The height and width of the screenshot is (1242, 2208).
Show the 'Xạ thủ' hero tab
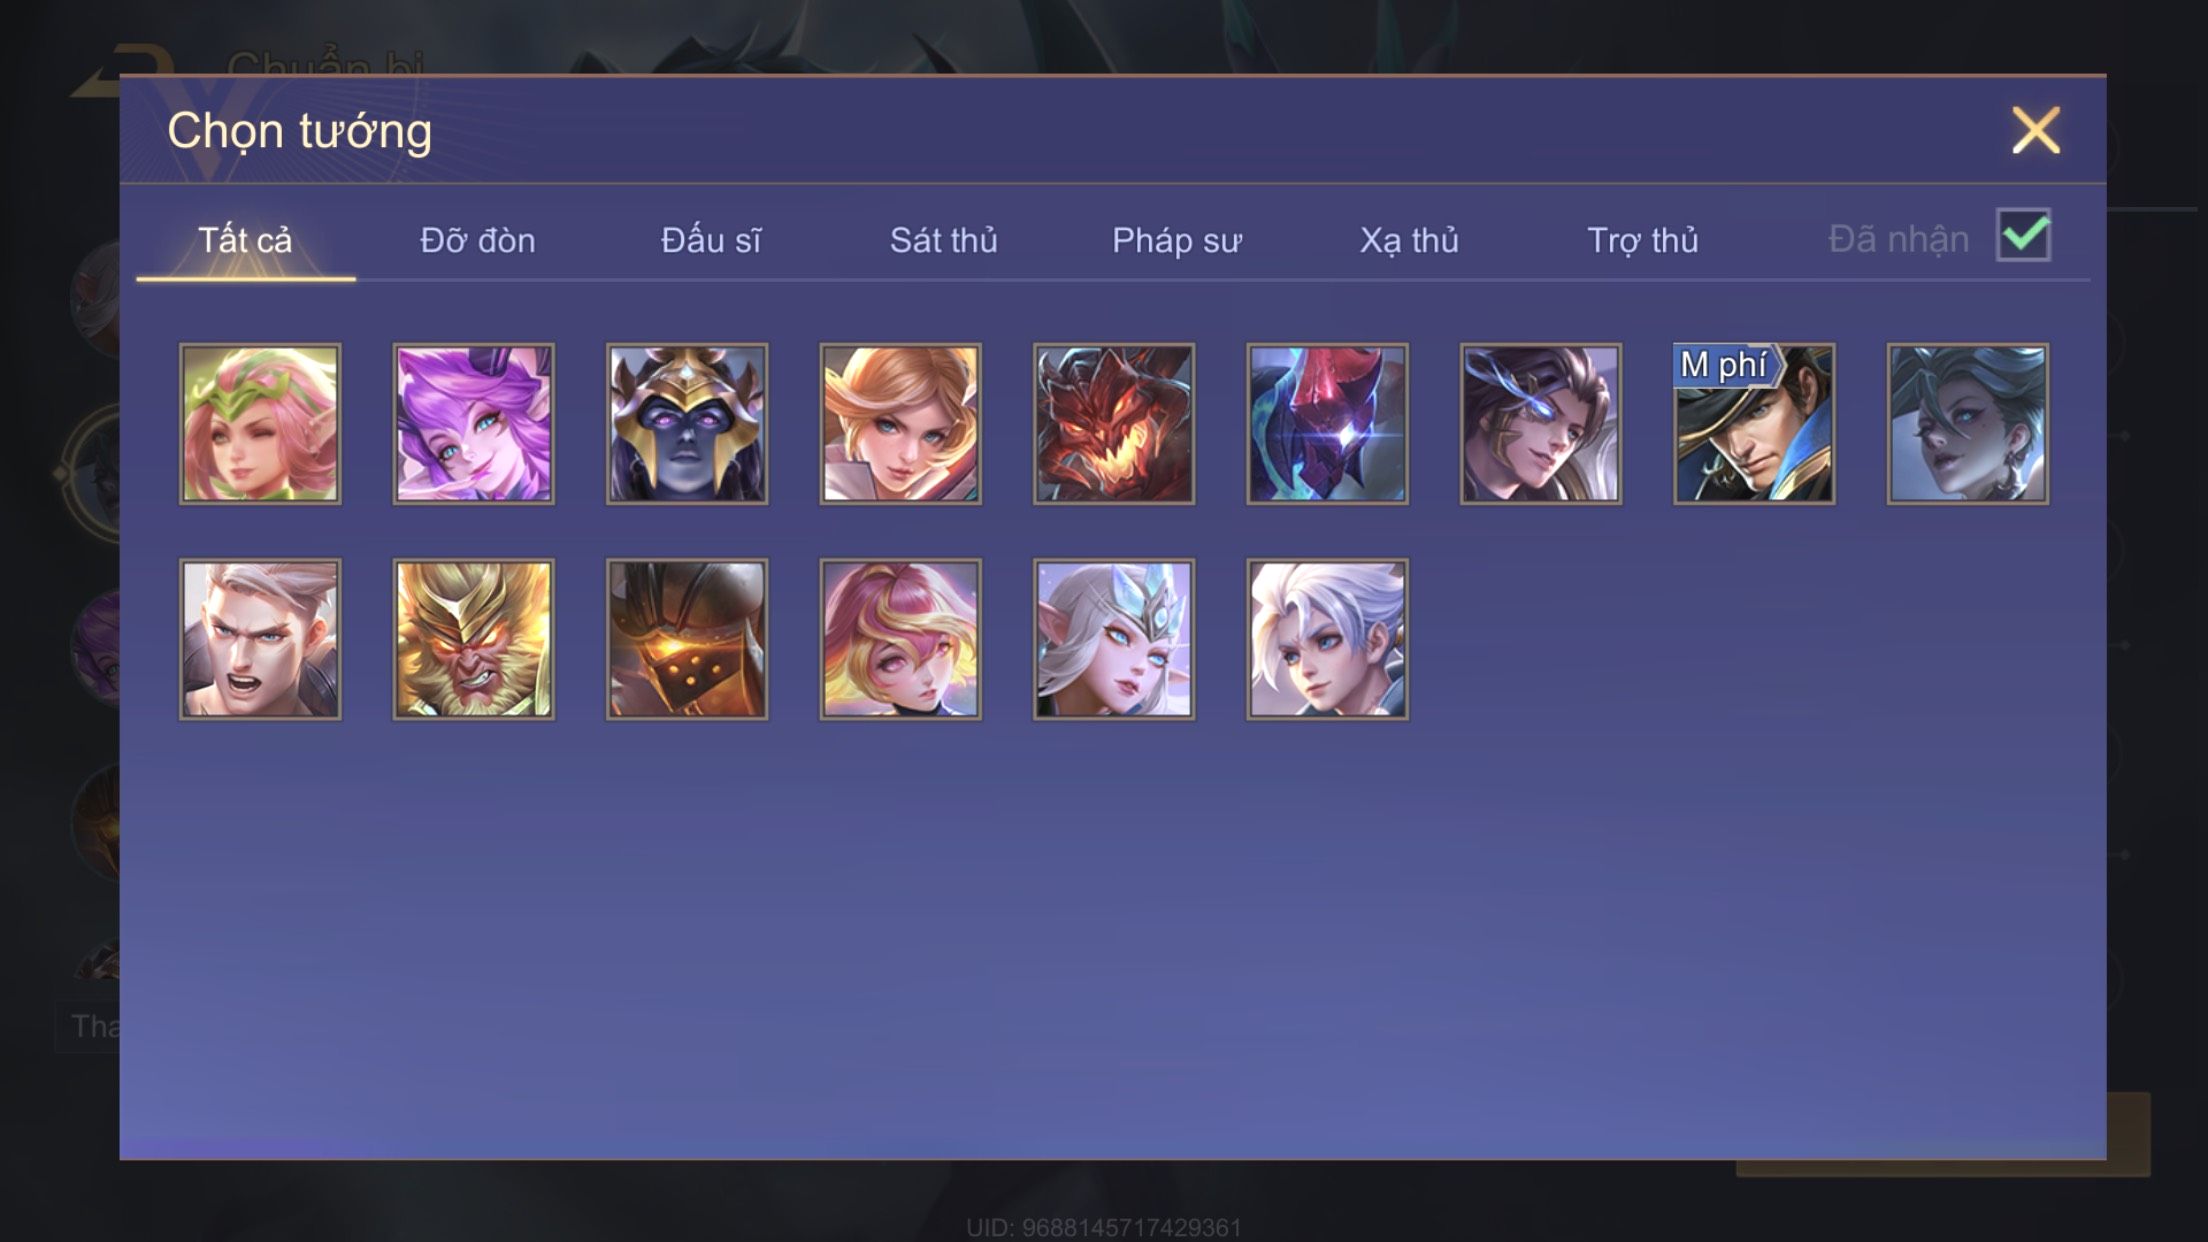click(x=1409, y=240)
